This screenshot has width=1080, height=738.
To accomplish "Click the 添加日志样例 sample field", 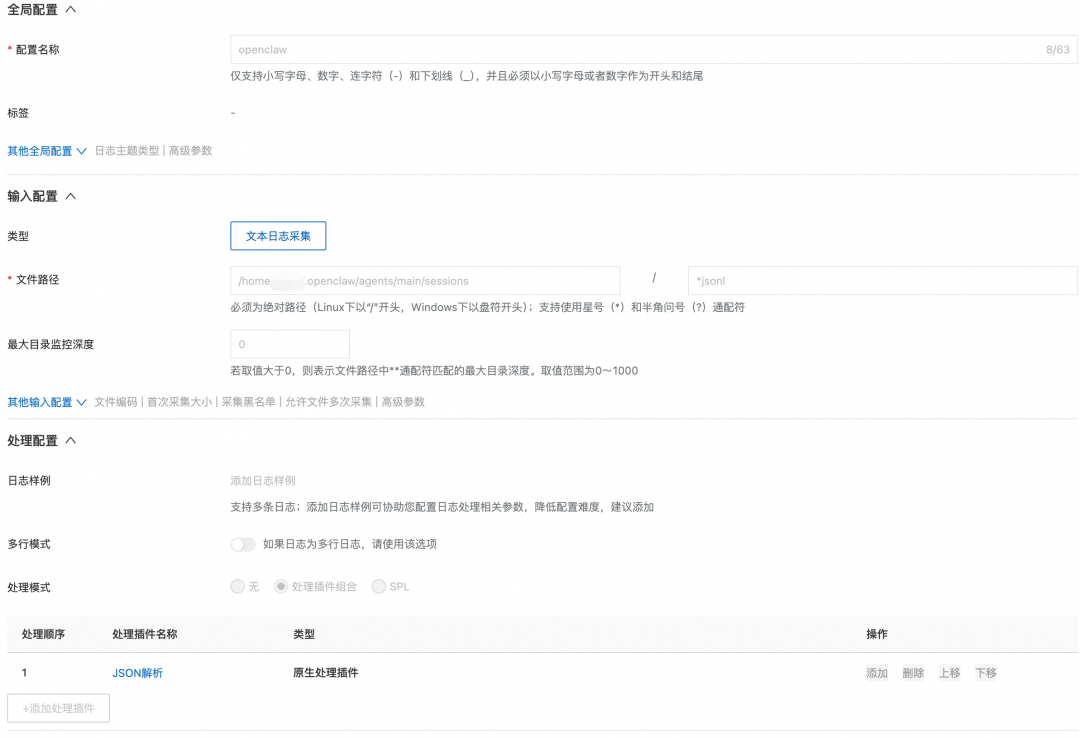I will (x=400, y=480).
